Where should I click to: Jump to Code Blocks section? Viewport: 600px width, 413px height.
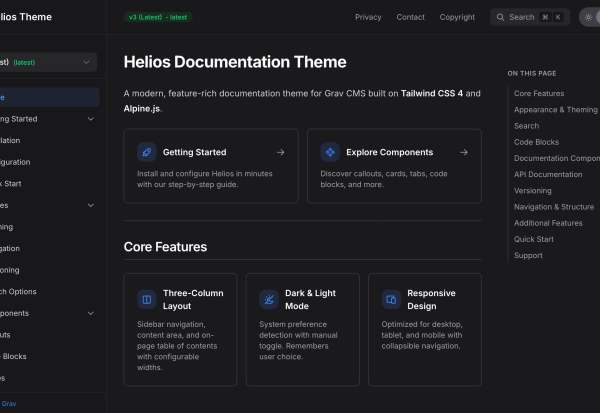pyautogui.click(x=536, y=142)
